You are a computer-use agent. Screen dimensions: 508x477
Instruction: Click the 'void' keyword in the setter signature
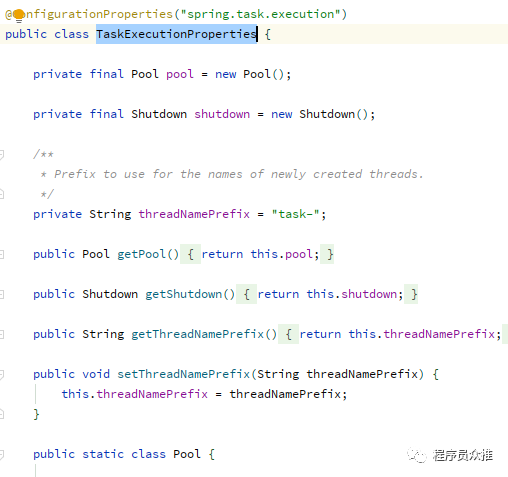tap(96, 374)
